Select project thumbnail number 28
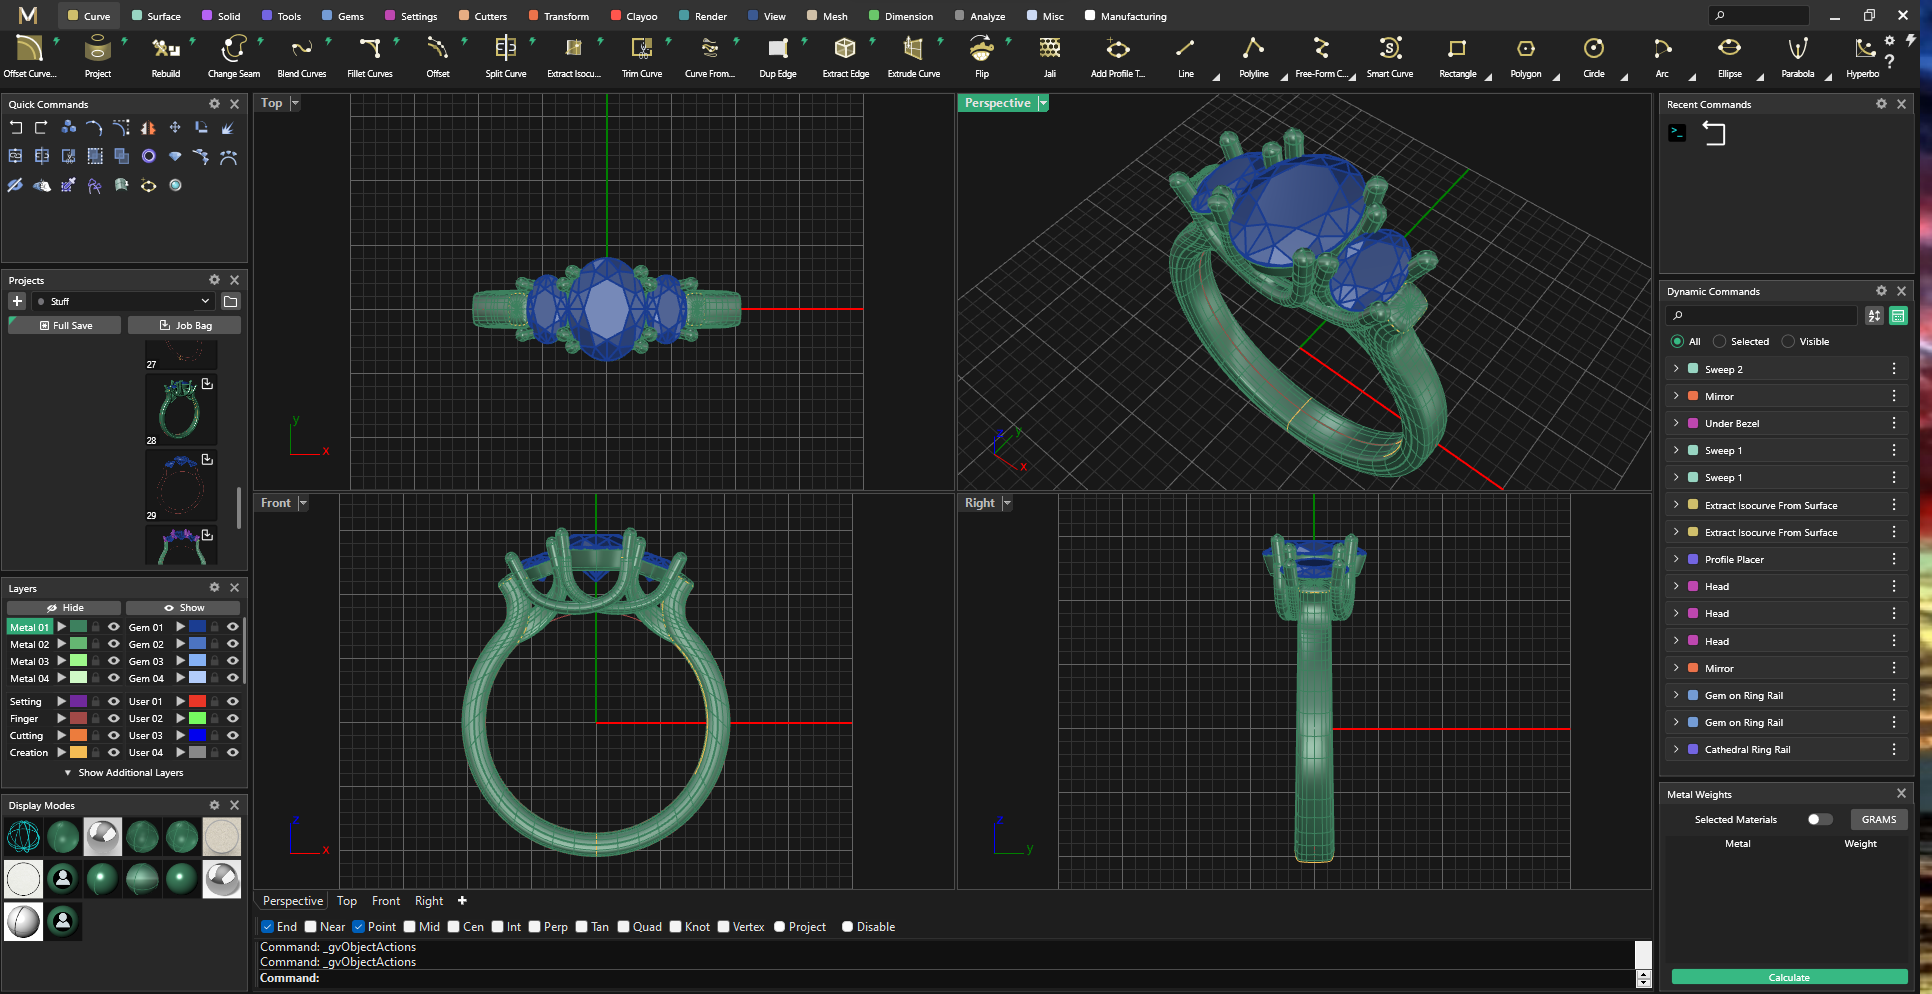 coord(181,409)
